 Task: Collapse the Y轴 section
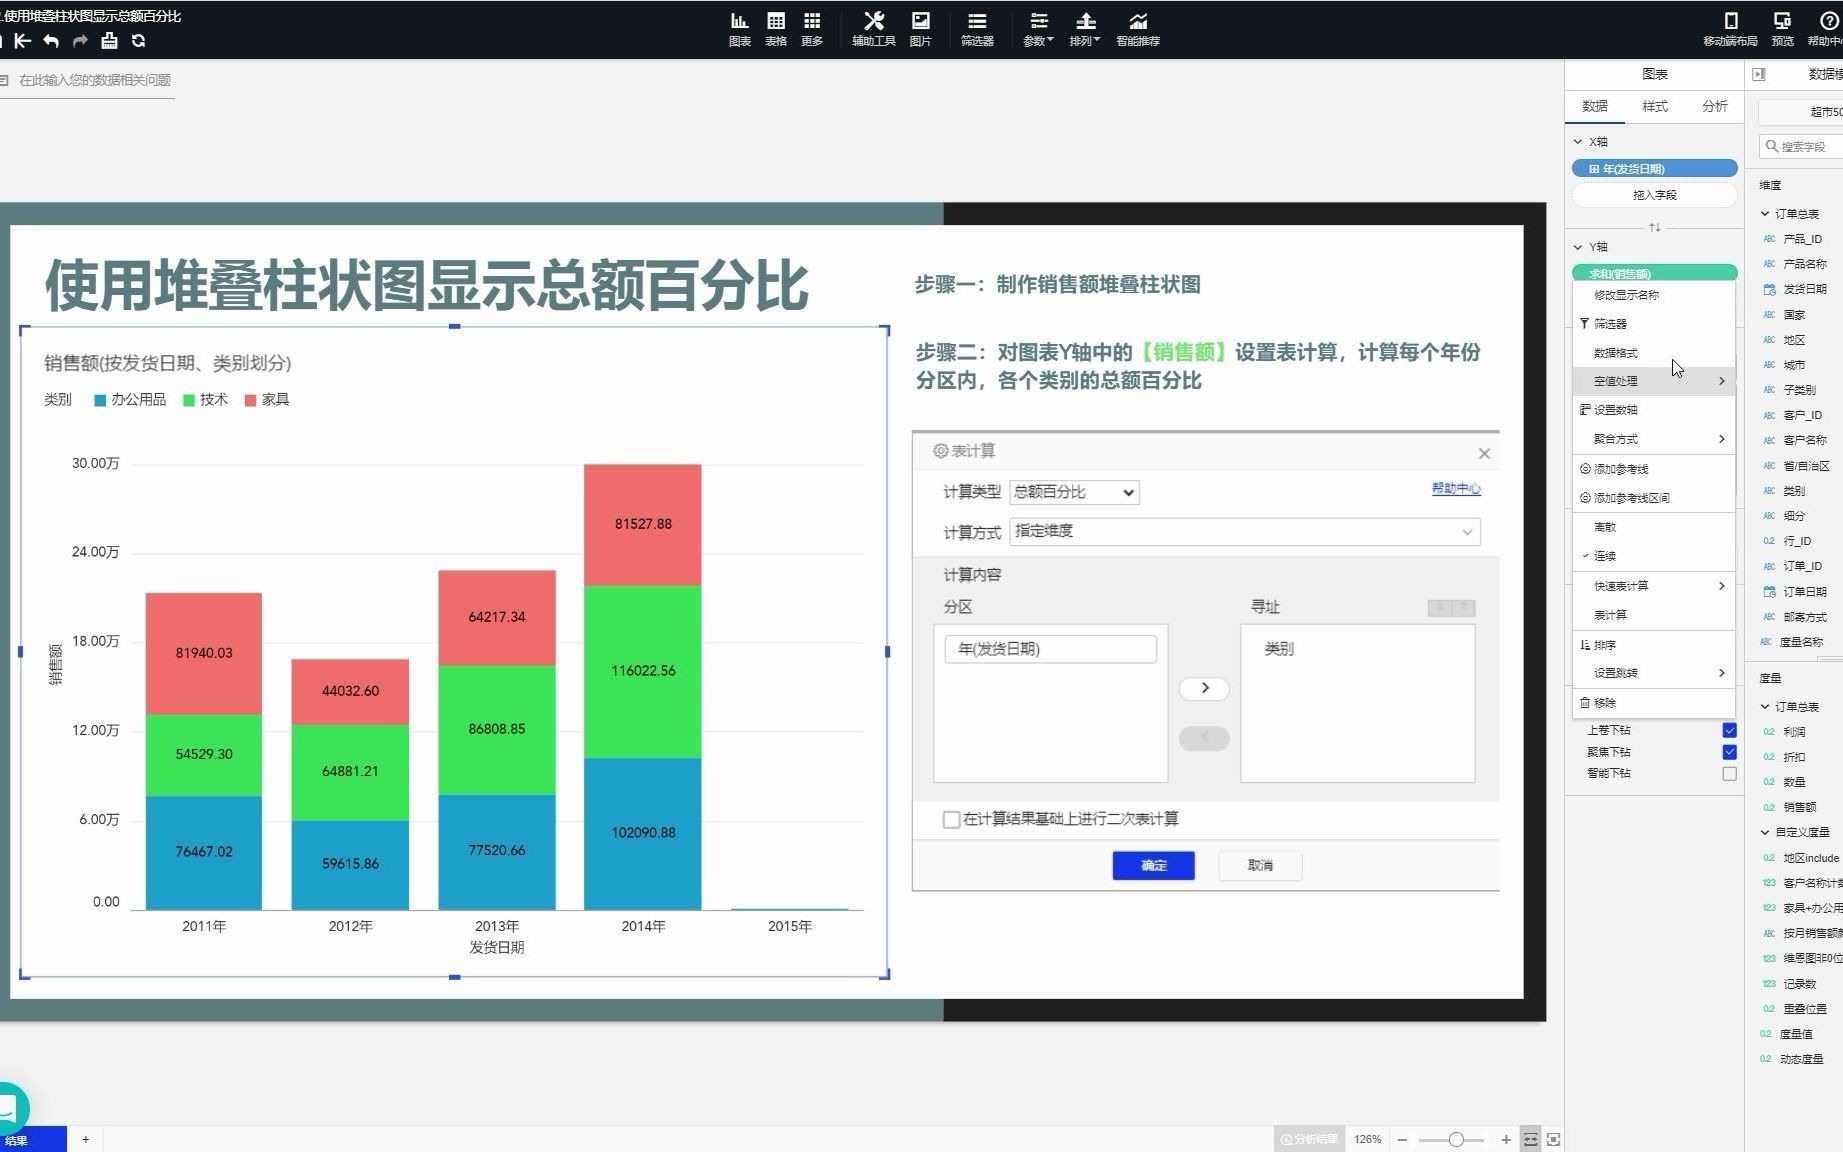click(1578, 247)
